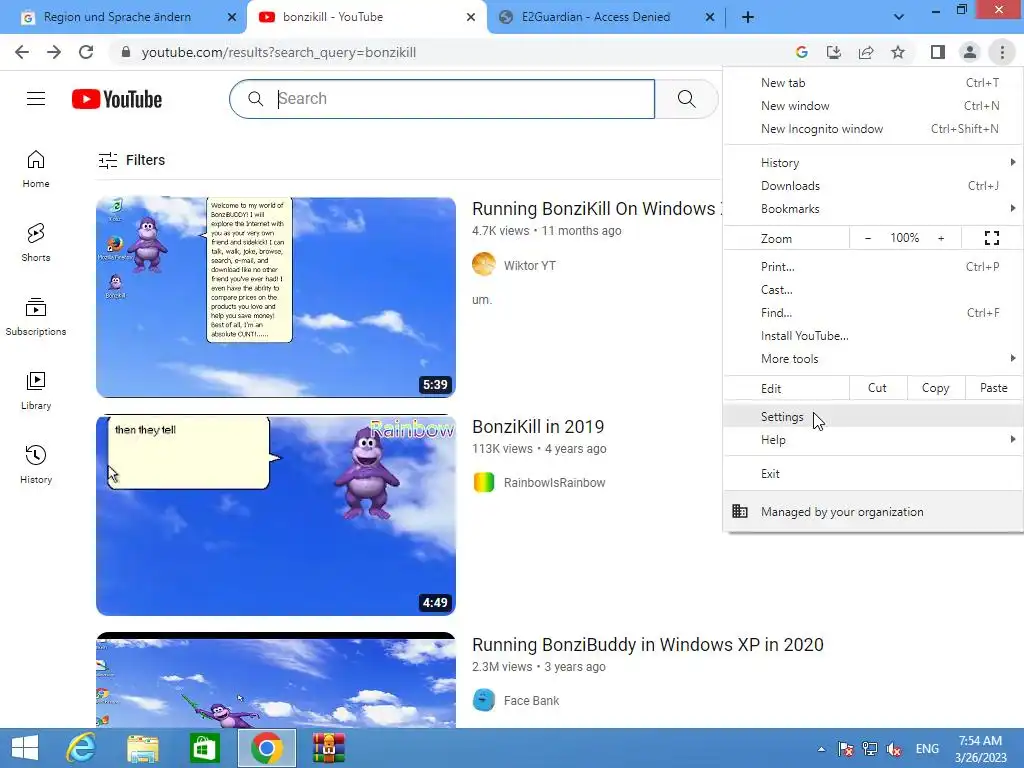Click Face Bank channel avatar

click(x=484, y=700)
